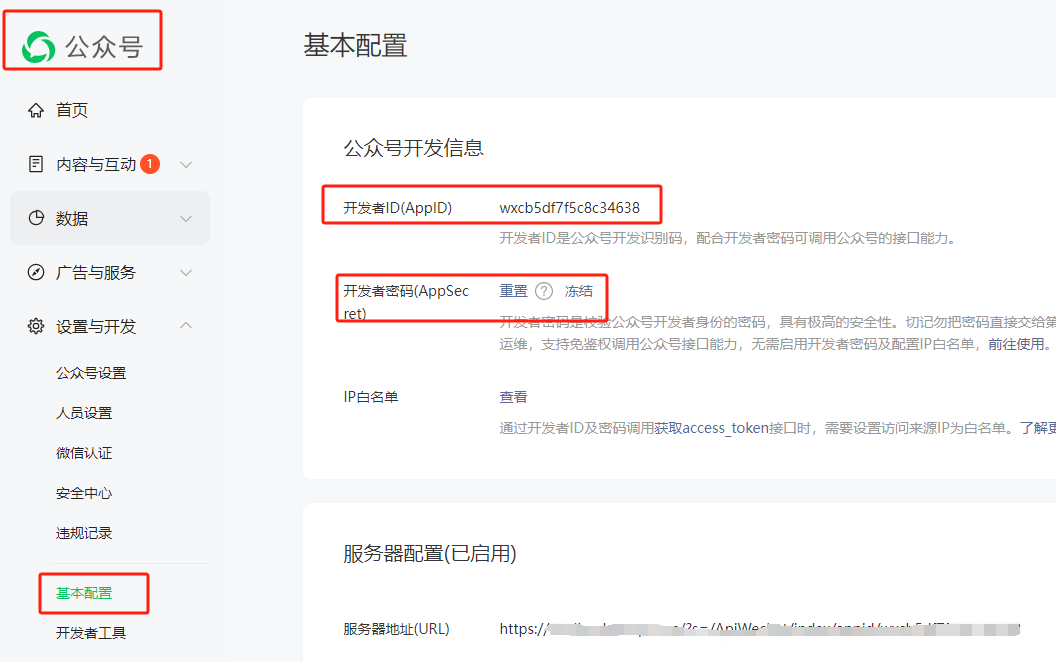This screenshot has width=1056, height=662.
Task: Click the 内容与互动 document icon
Action: [x=36, y=164]
